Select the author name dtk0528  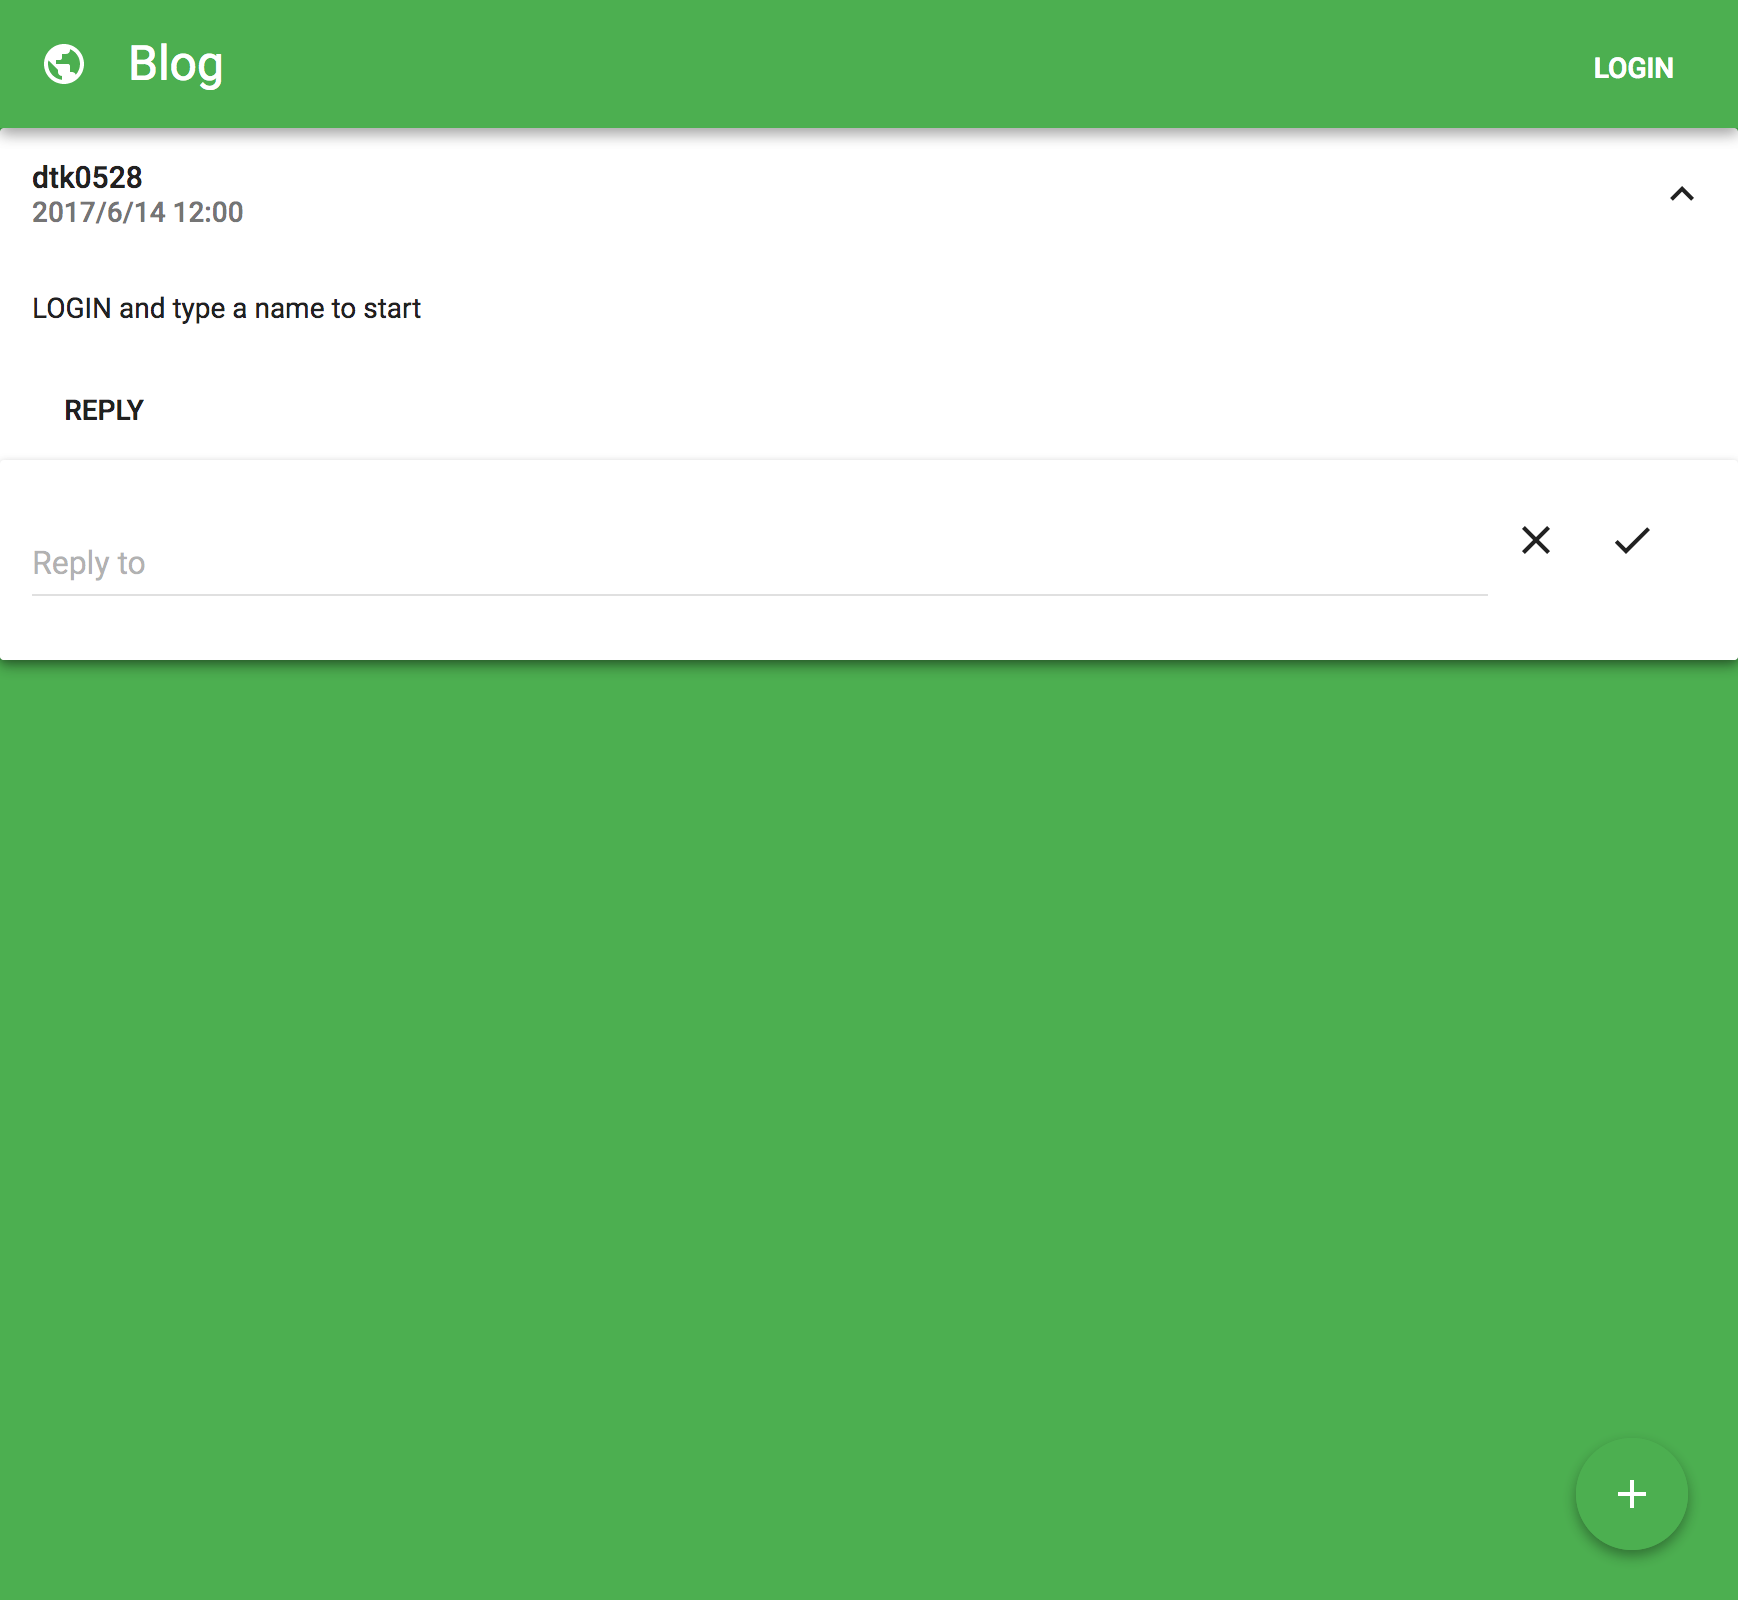87,178
